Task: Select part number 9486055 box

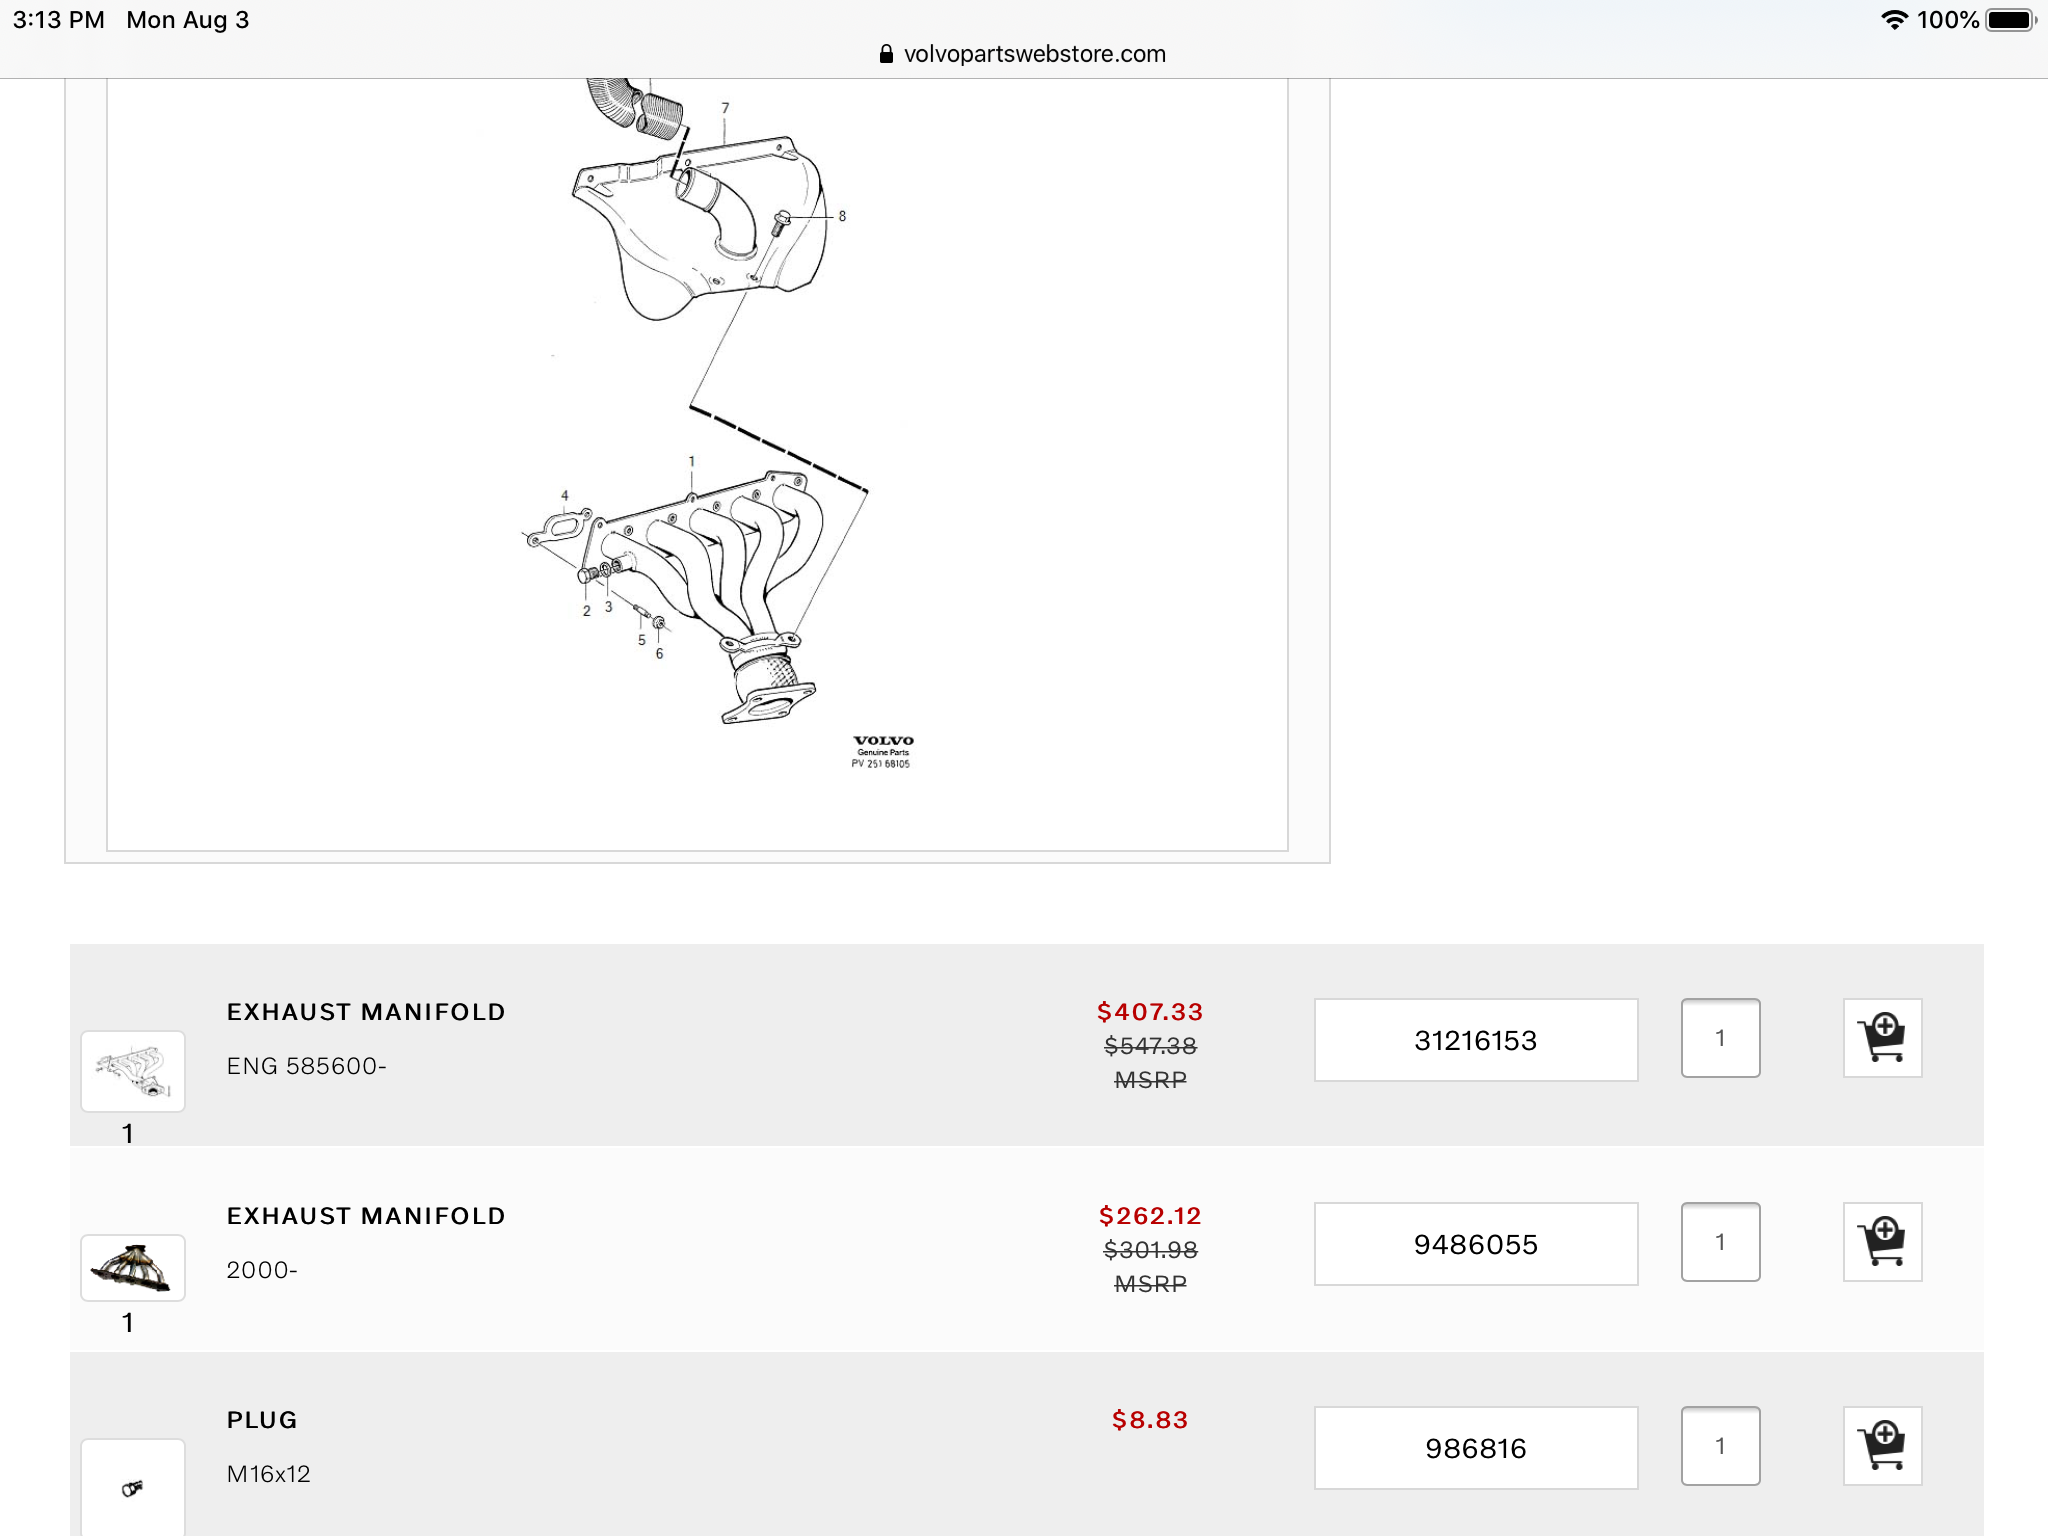Action: click(1475, 1244)
